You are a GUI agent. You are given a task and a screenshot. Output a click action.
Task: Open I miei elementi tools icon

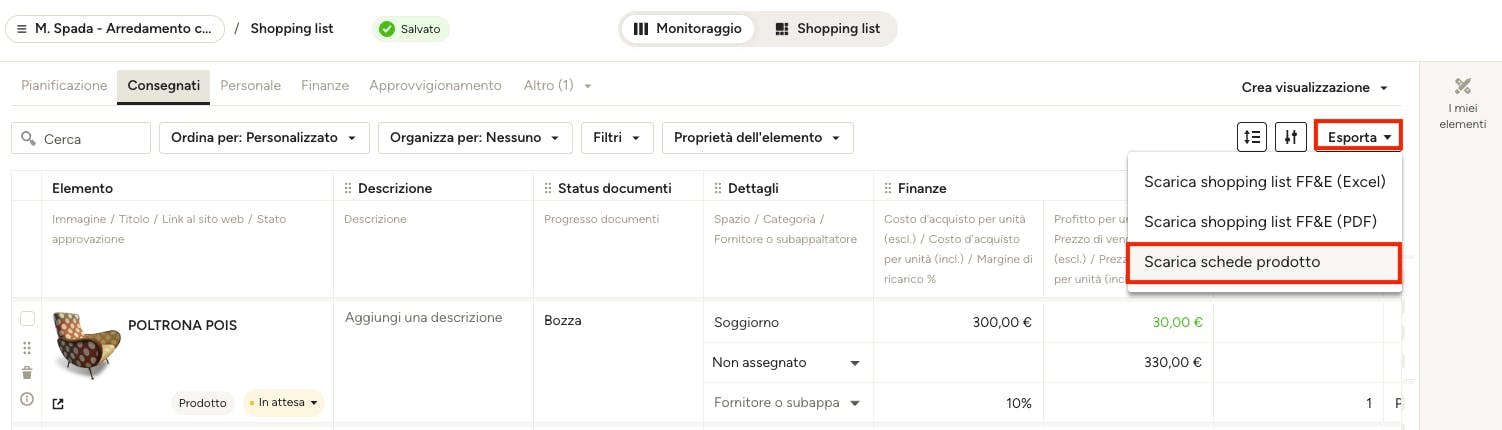coord(1463,87)
